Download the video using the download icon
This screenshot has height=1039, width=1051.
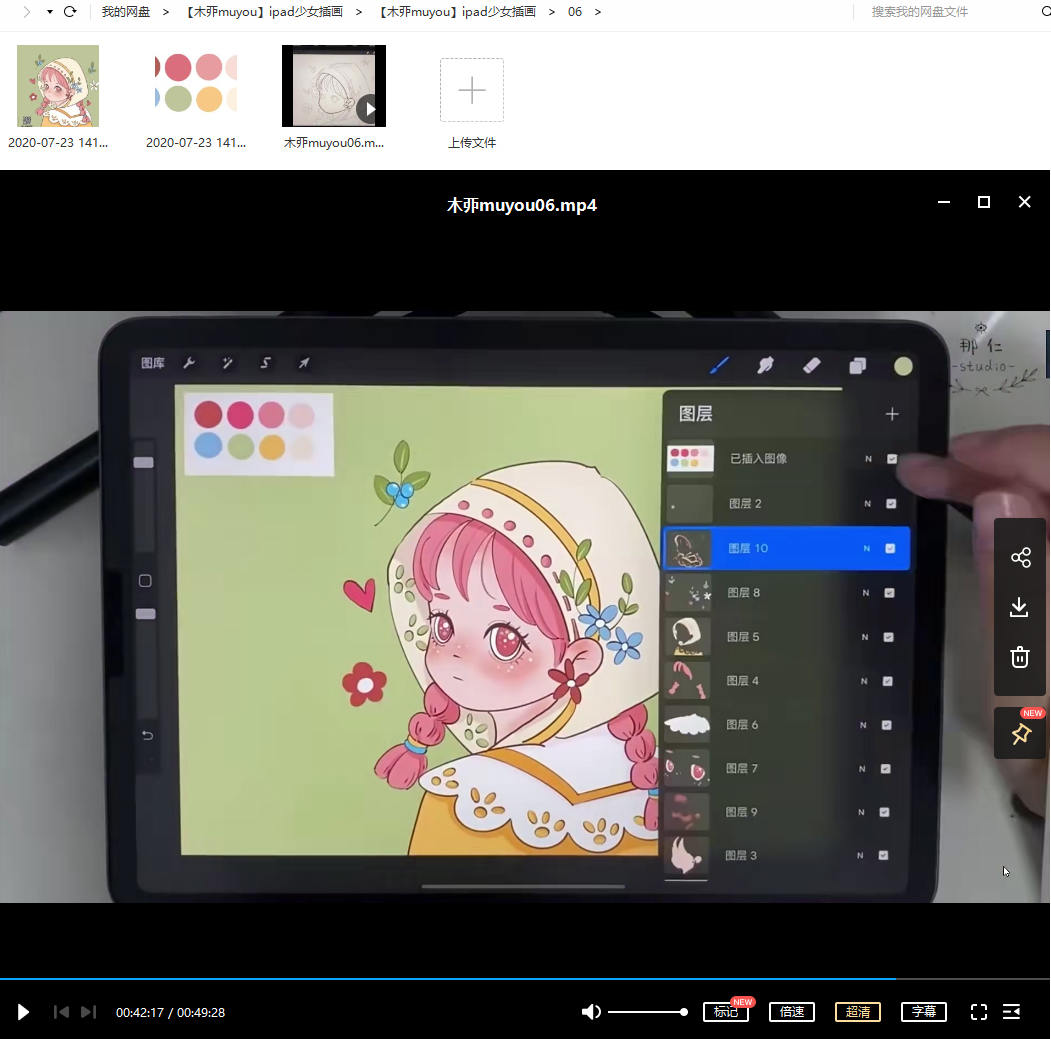pos(1020,607)
